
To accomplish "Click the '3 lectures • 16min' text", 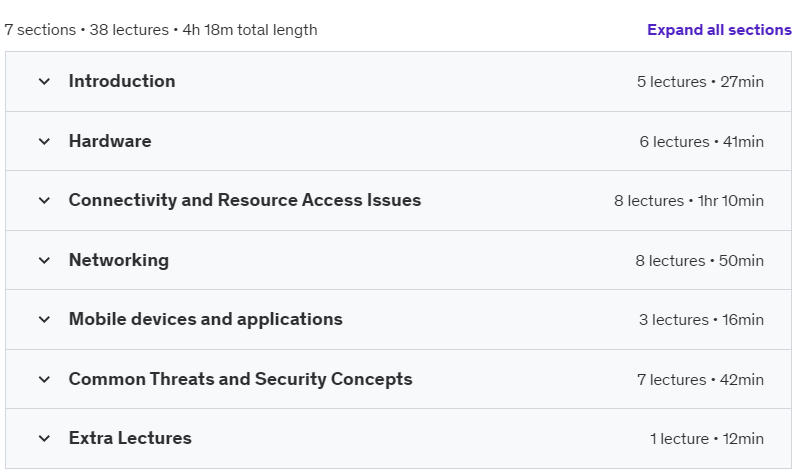I will point(701,320).
